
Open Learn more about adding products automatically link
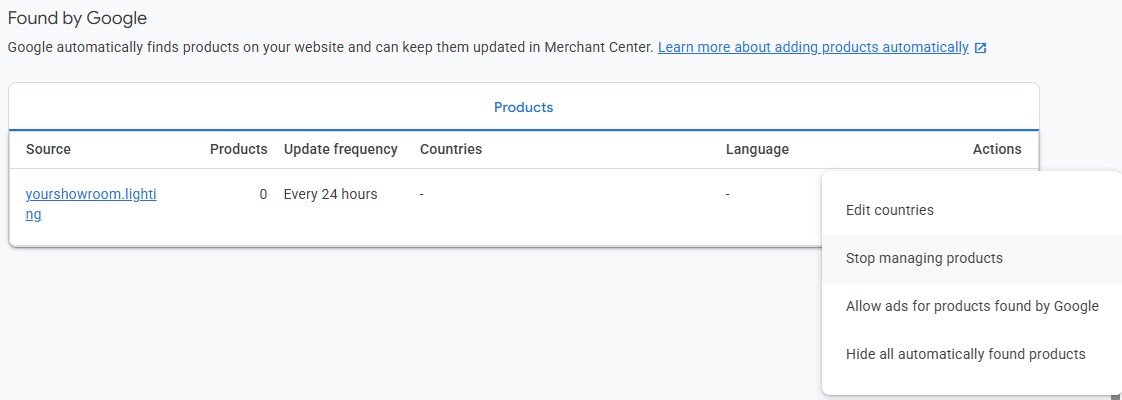813,47
